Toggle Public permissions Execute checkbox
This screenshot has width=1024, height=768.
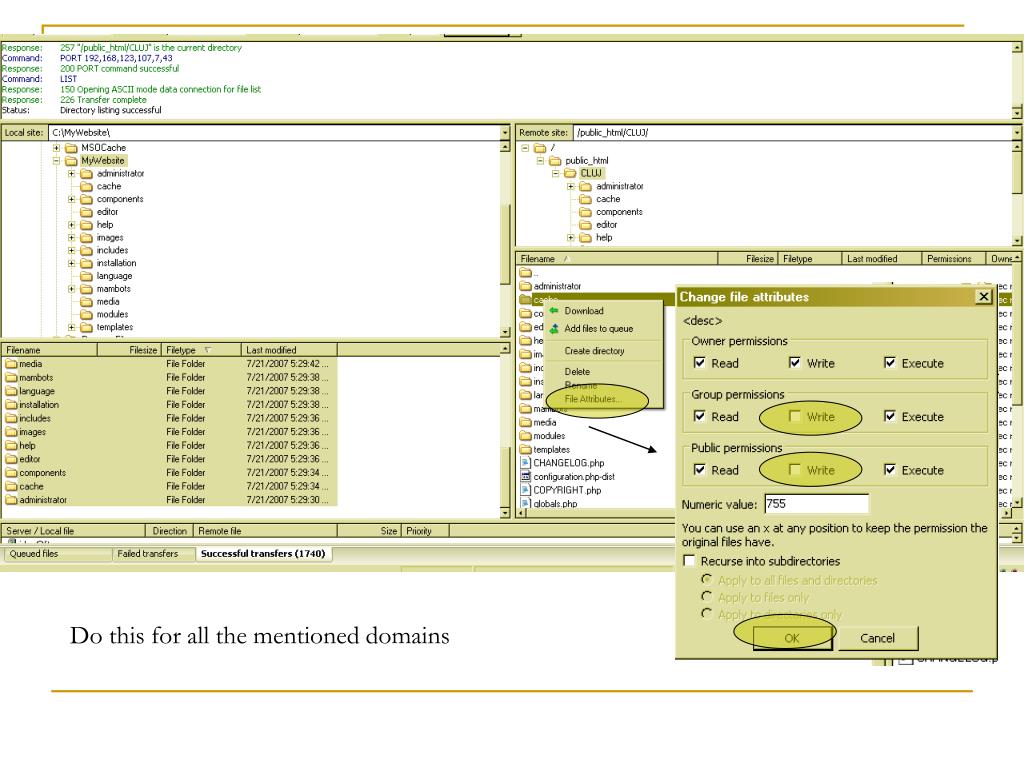(x=890, y=470)
